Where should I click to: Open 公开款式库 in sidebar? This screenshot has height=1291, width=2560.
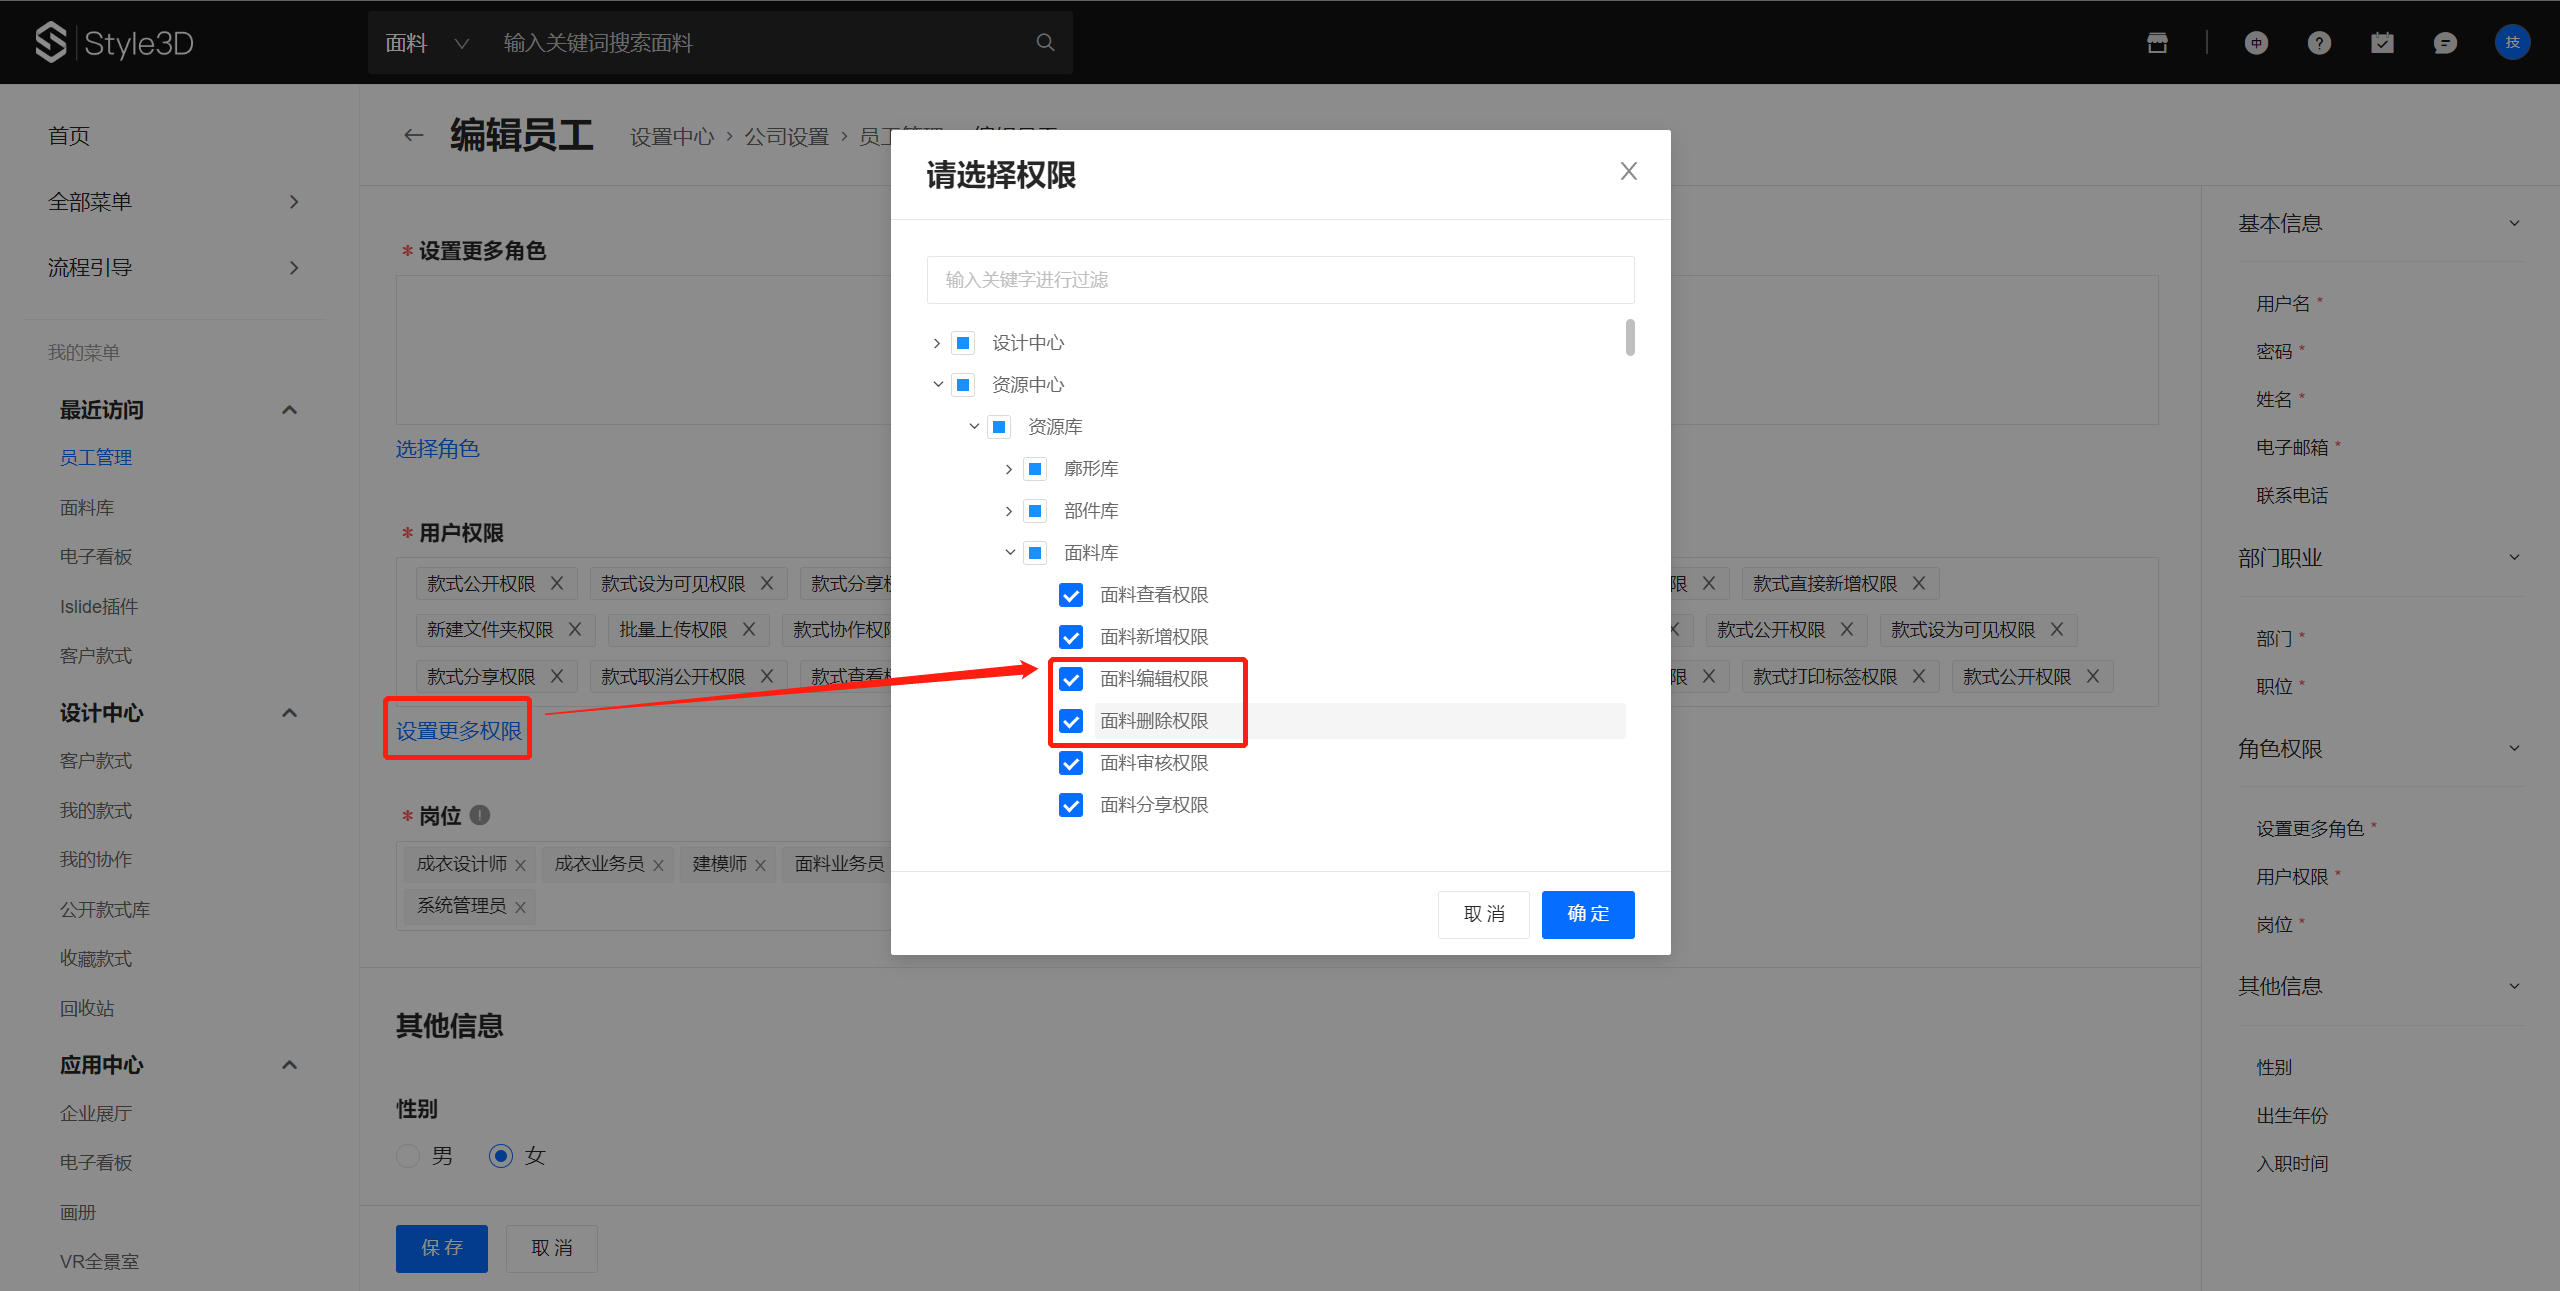click(105, 909)
